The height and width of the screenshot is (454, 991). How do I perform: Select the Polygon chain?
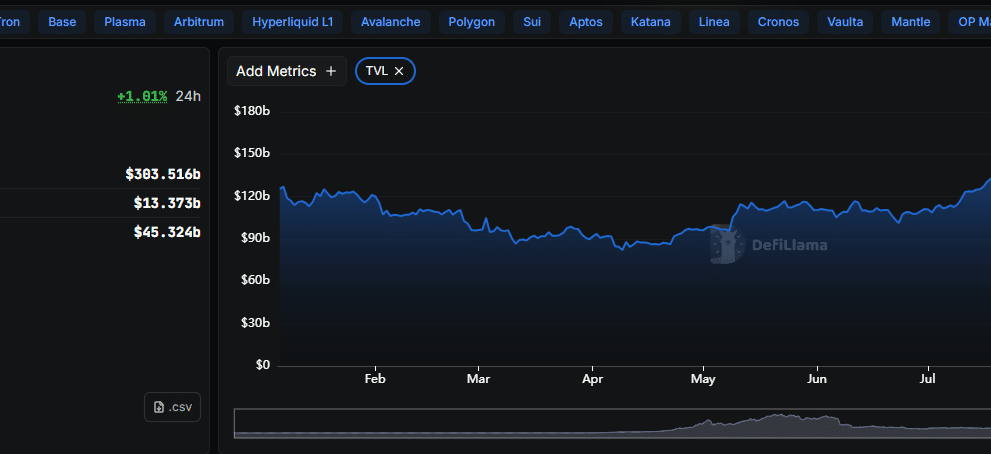pyautogui.click(x=472, y=21)
